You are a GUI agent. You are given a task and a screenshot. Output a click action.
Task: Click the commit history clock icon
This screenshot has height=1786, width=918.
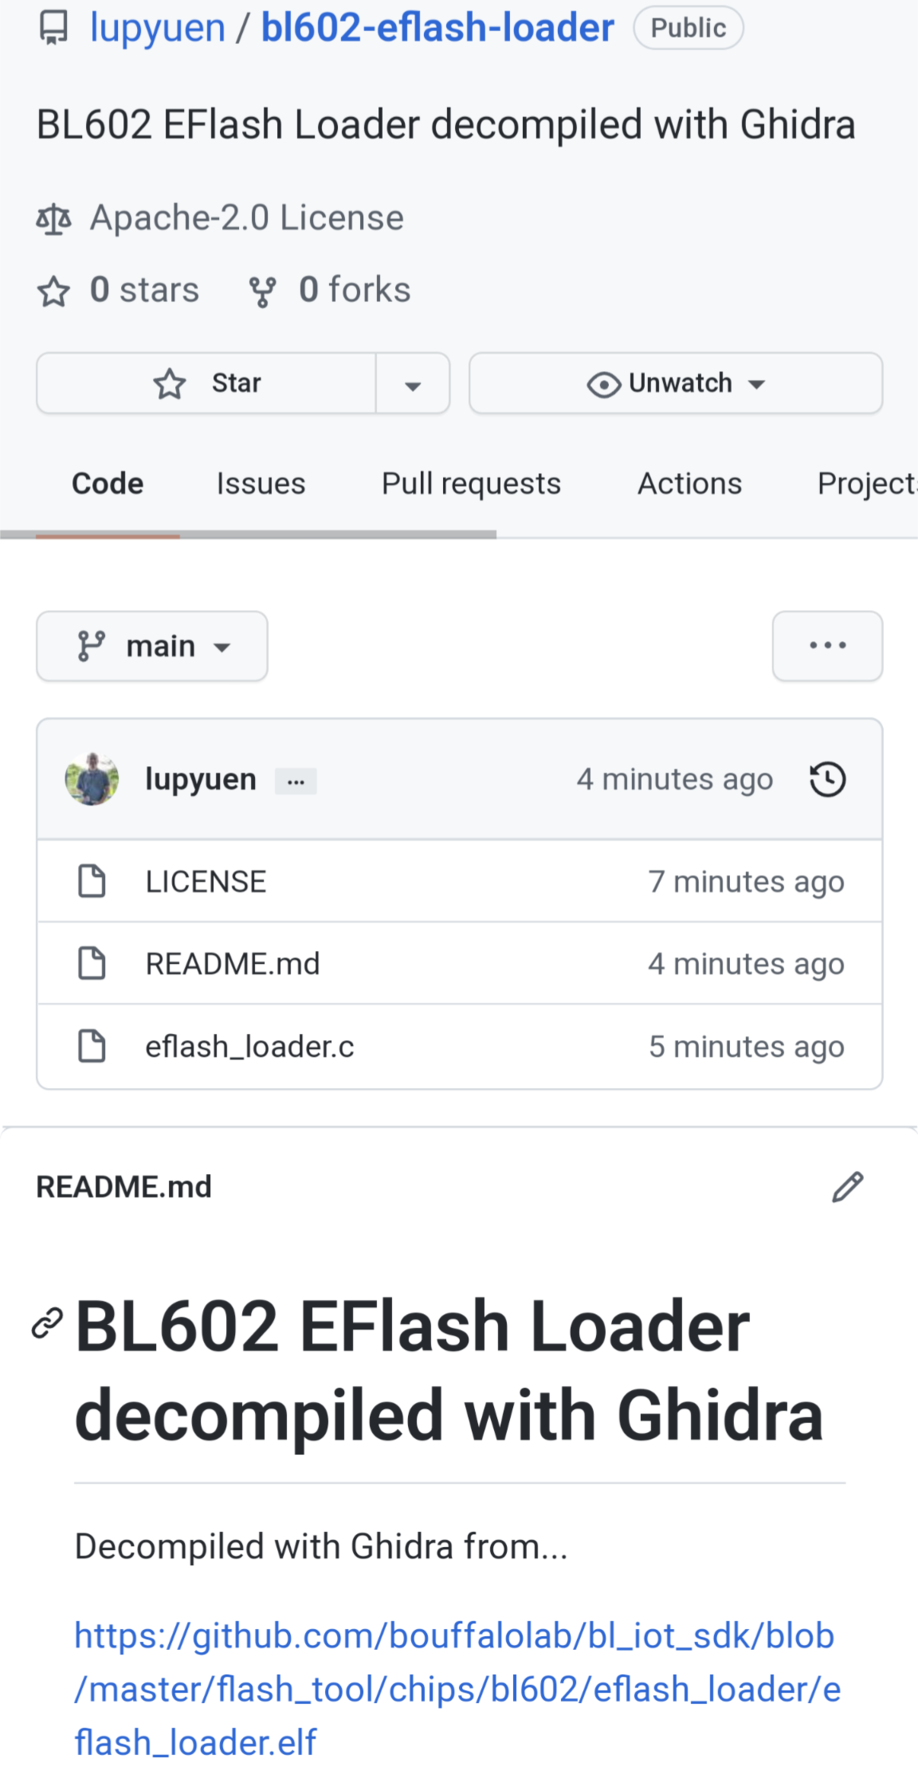pos(827,779)
